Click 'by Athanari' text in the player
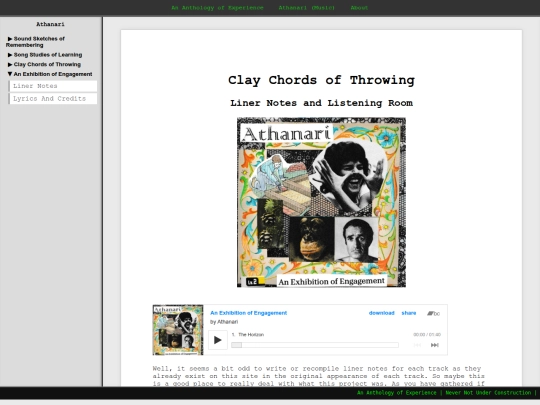540x405 pixels. [x=224, y=322]
